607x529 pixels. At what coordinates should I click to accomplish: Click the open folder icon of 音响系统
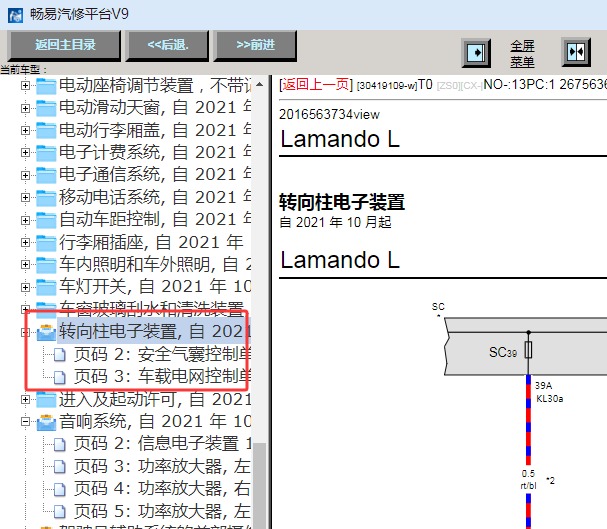click(x=46, y=422)
